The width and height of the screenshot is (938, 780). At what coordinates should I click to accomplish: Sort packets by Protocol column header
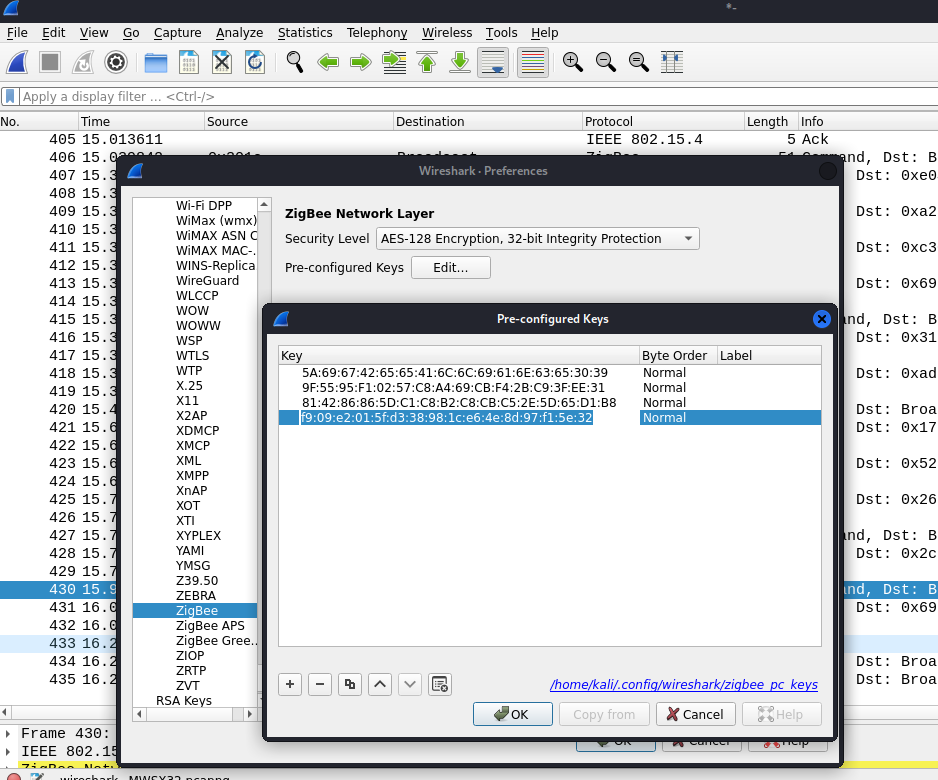663,121
